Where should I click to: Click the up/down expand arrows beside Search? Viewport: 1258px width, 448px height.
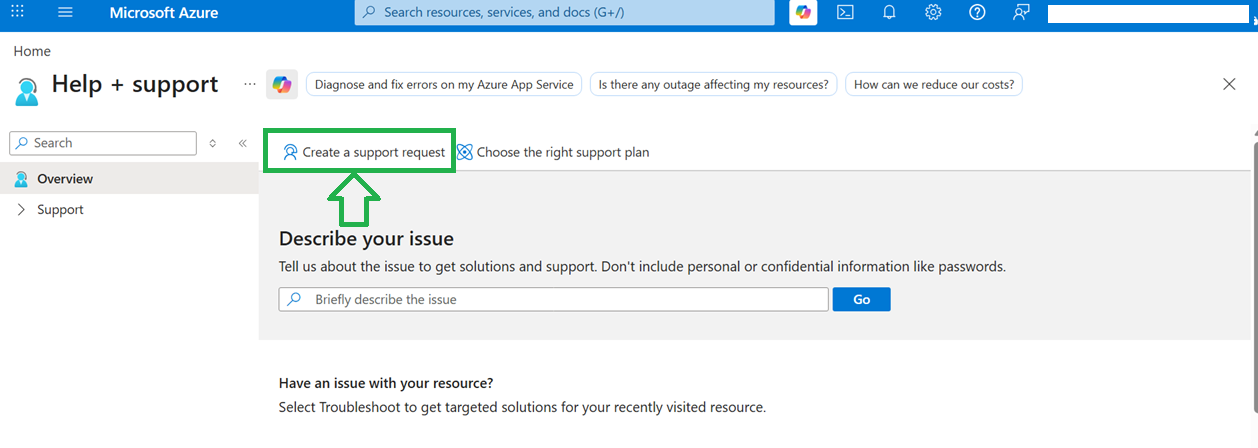213,143
